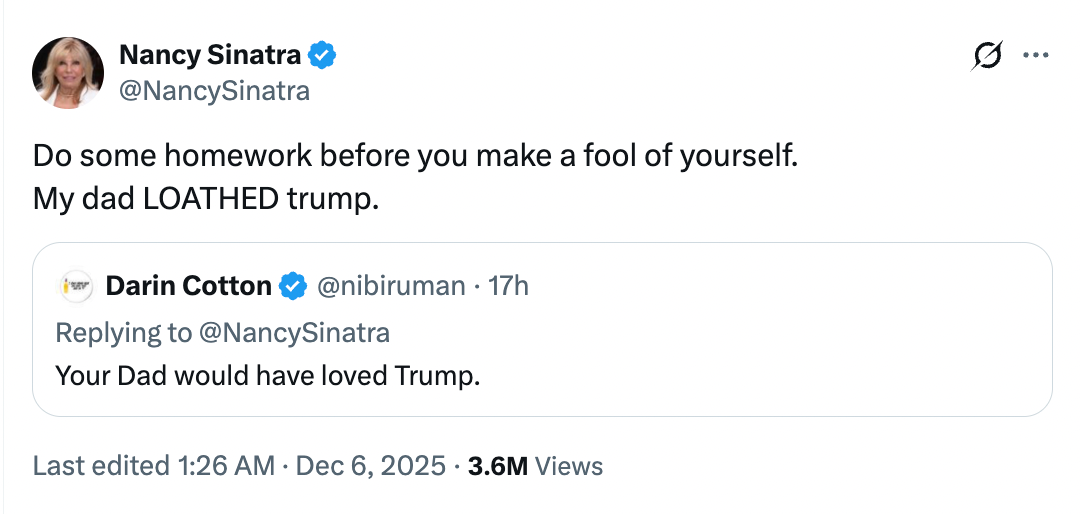Click 'Replying to @NancySinatra' text
This screenshot has width=1080, height=514.
pos(222,331)
